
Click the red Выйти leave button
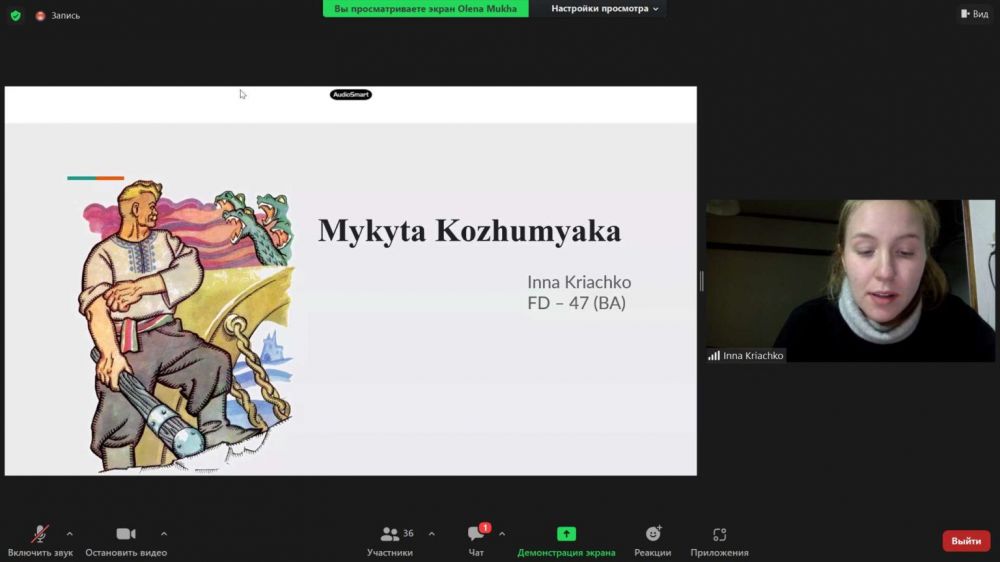(966, 541)
